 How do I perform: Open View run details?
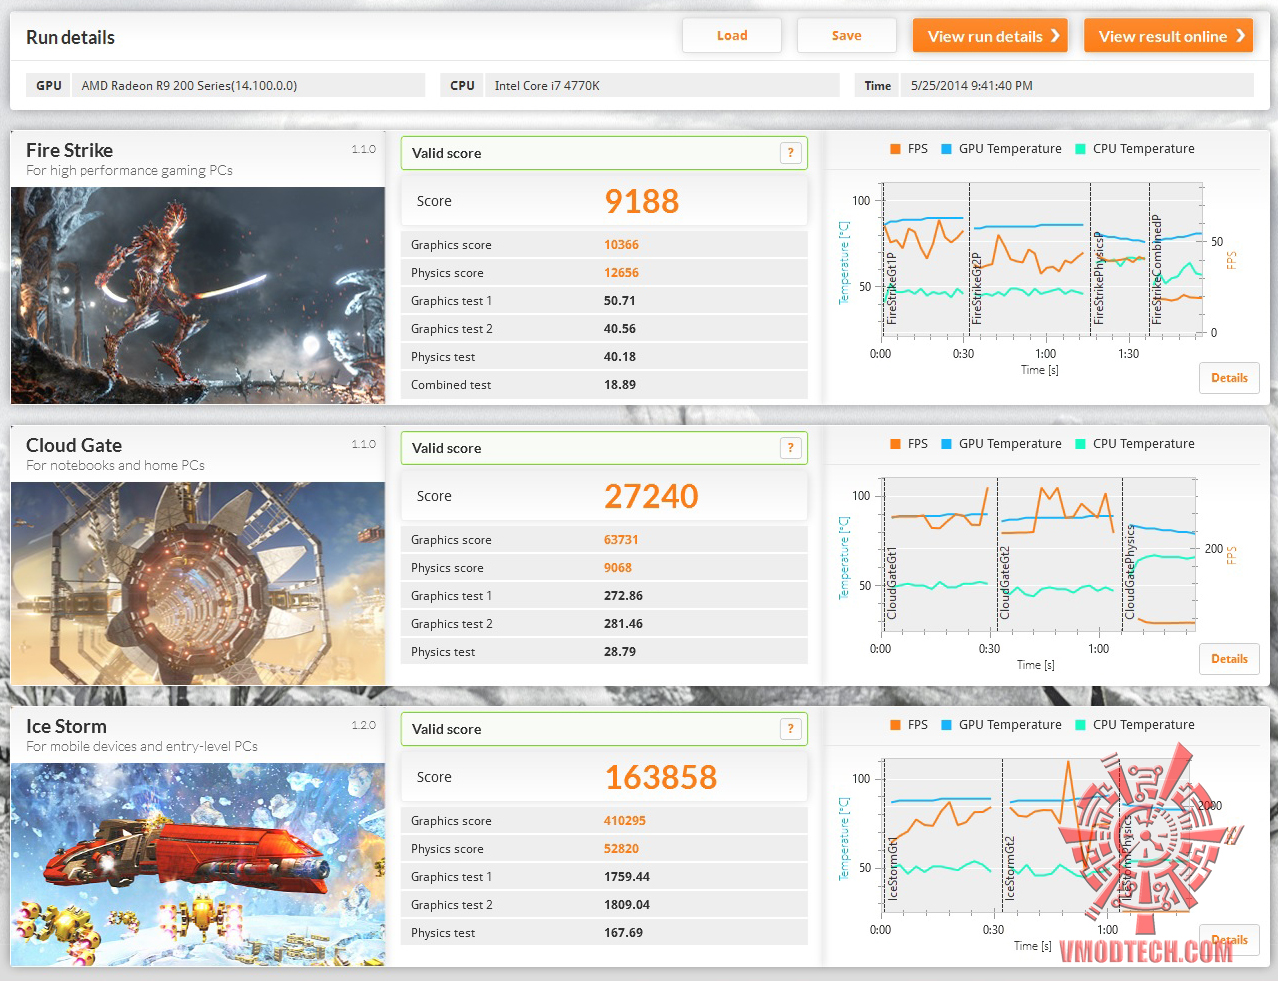point(990,36)
